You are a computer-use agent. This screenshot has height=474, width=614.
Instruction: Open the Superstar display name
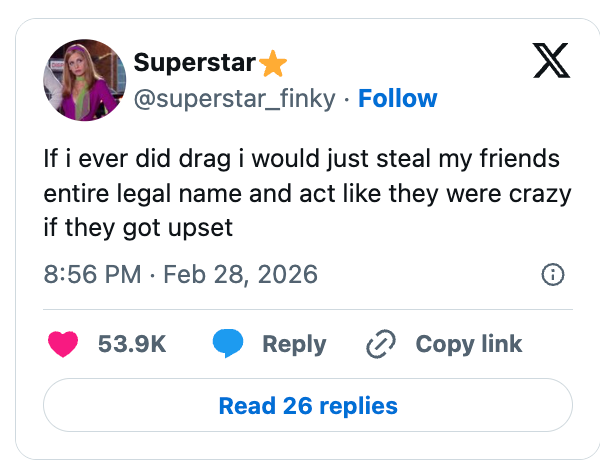pos(194,63)
